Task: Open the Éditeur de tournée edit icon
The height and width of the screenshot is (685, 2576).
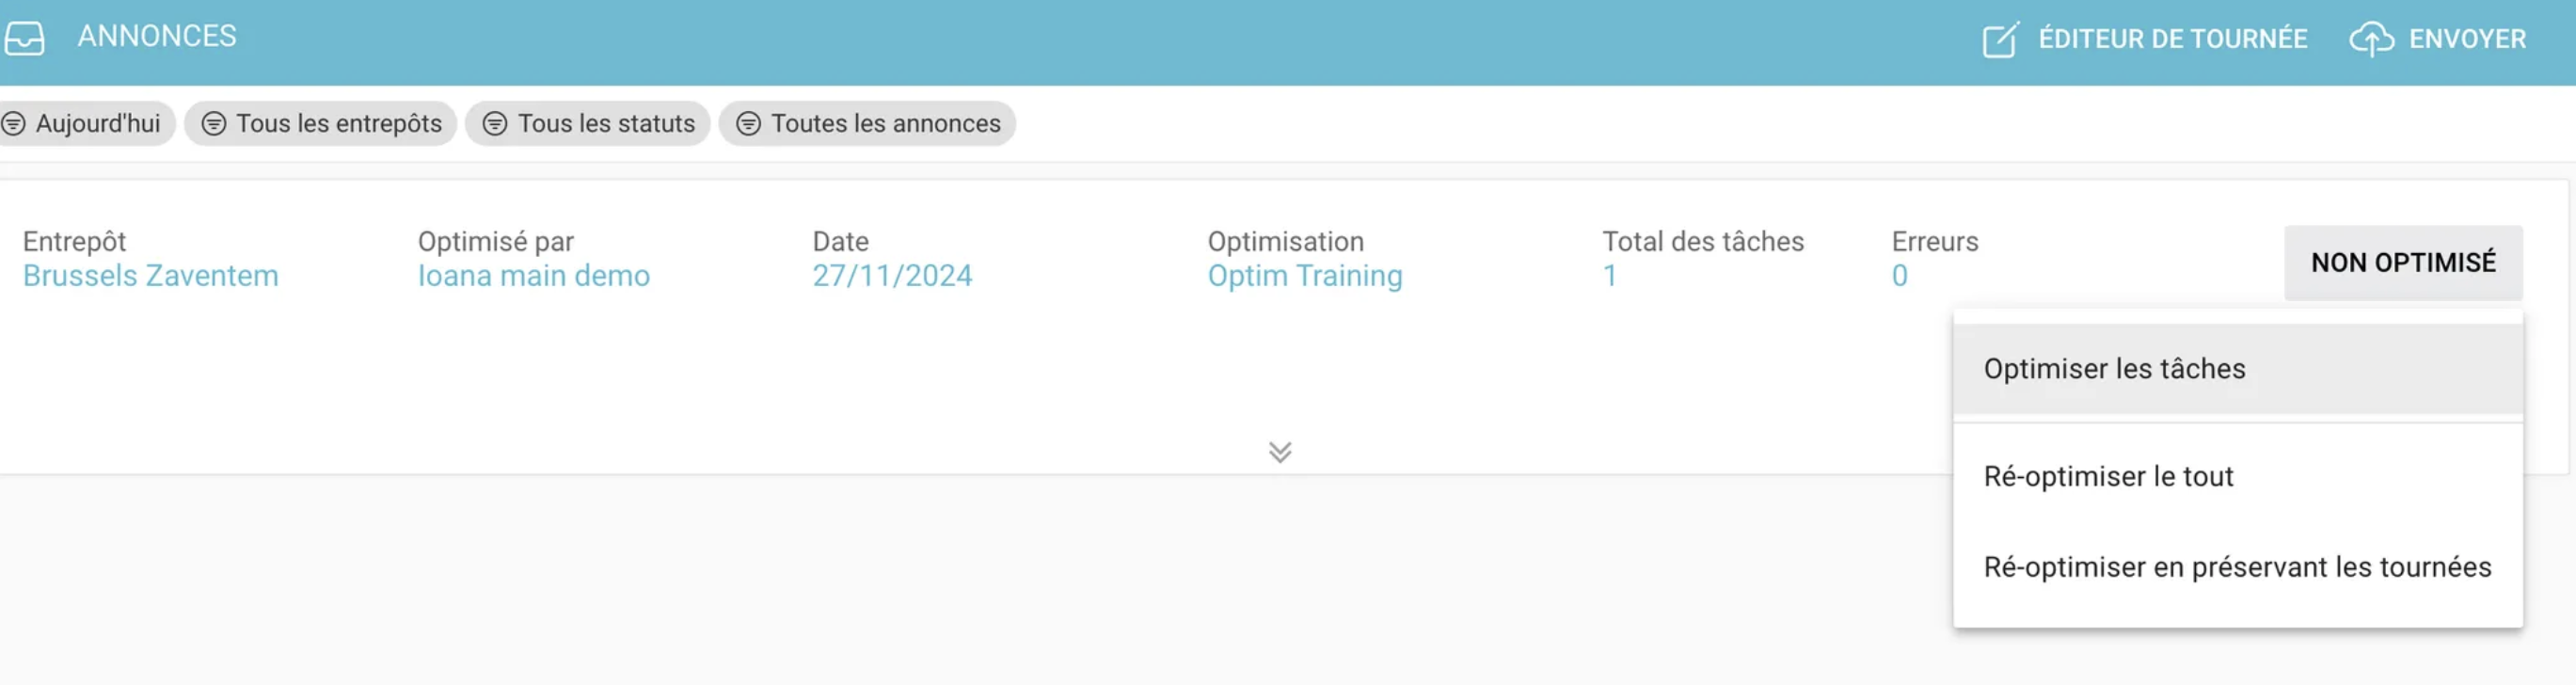Action: click(2001, 40)
